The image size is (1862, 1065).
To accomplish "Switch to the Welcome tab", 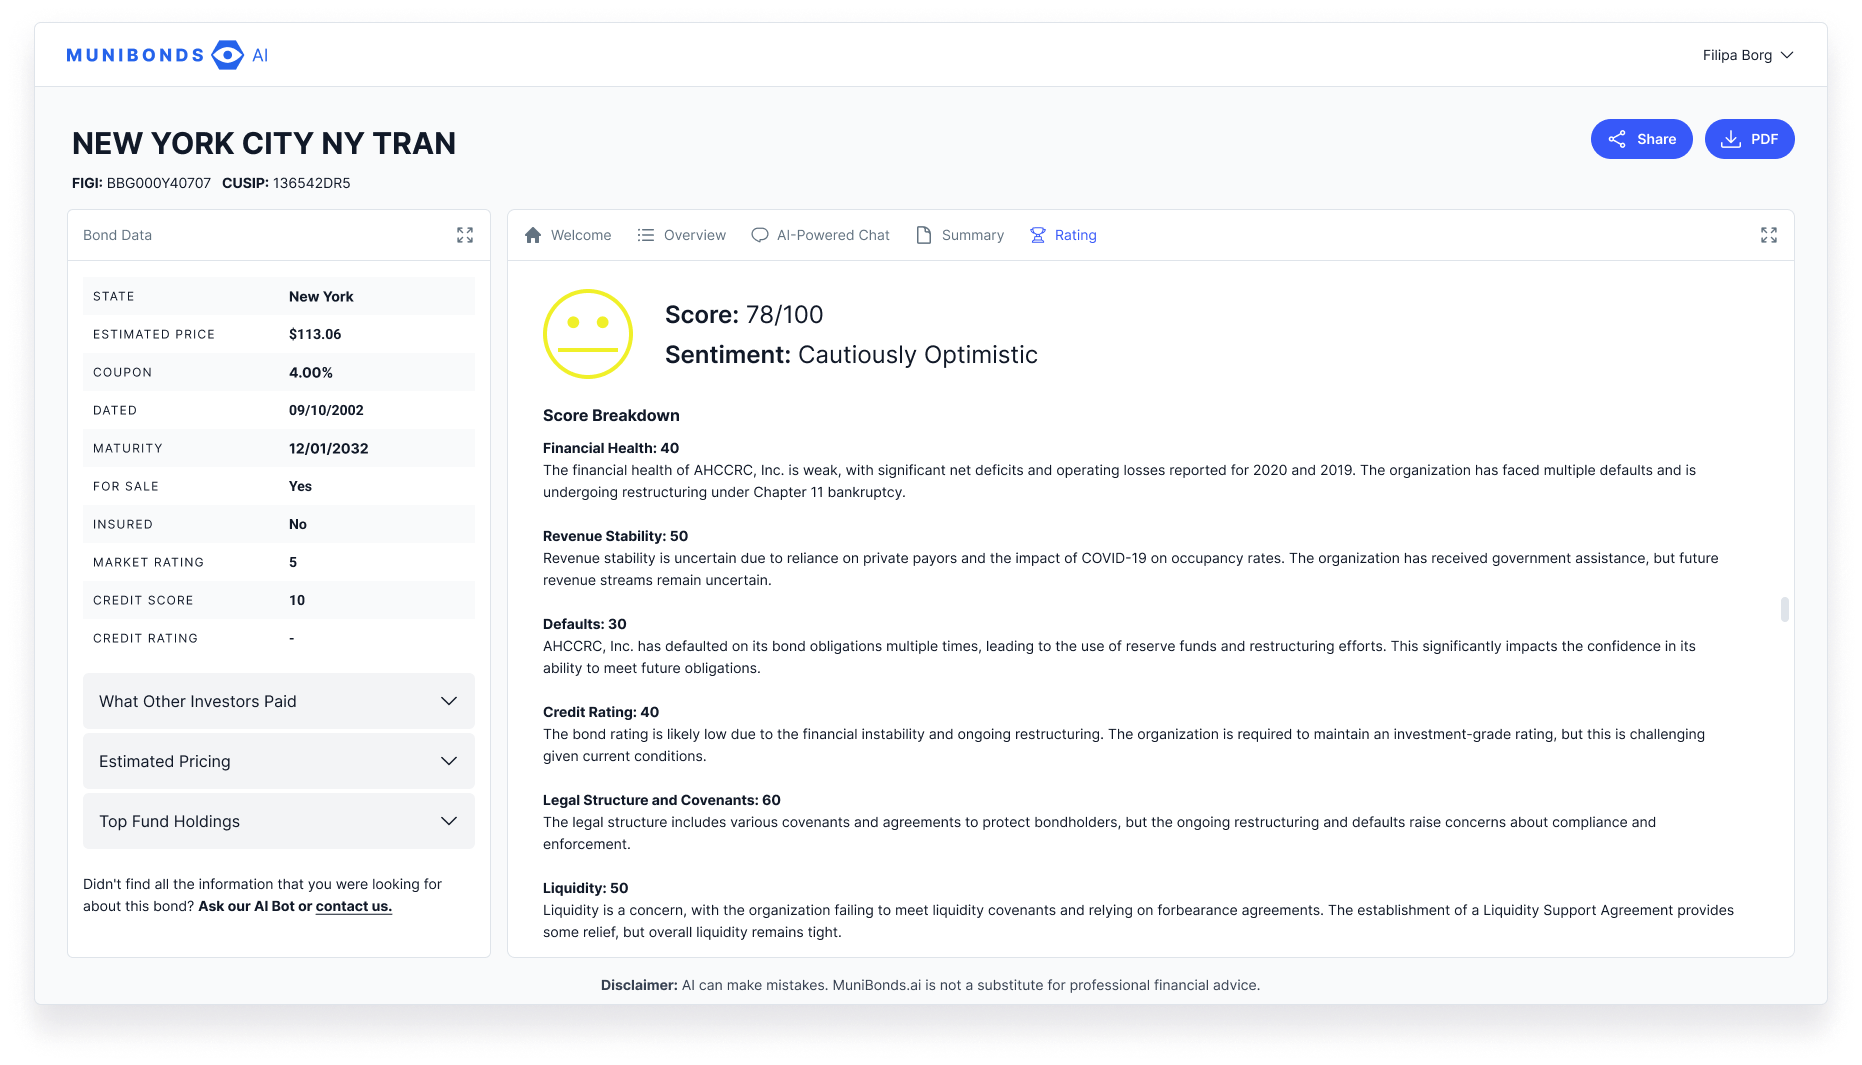I will [568, 235].
